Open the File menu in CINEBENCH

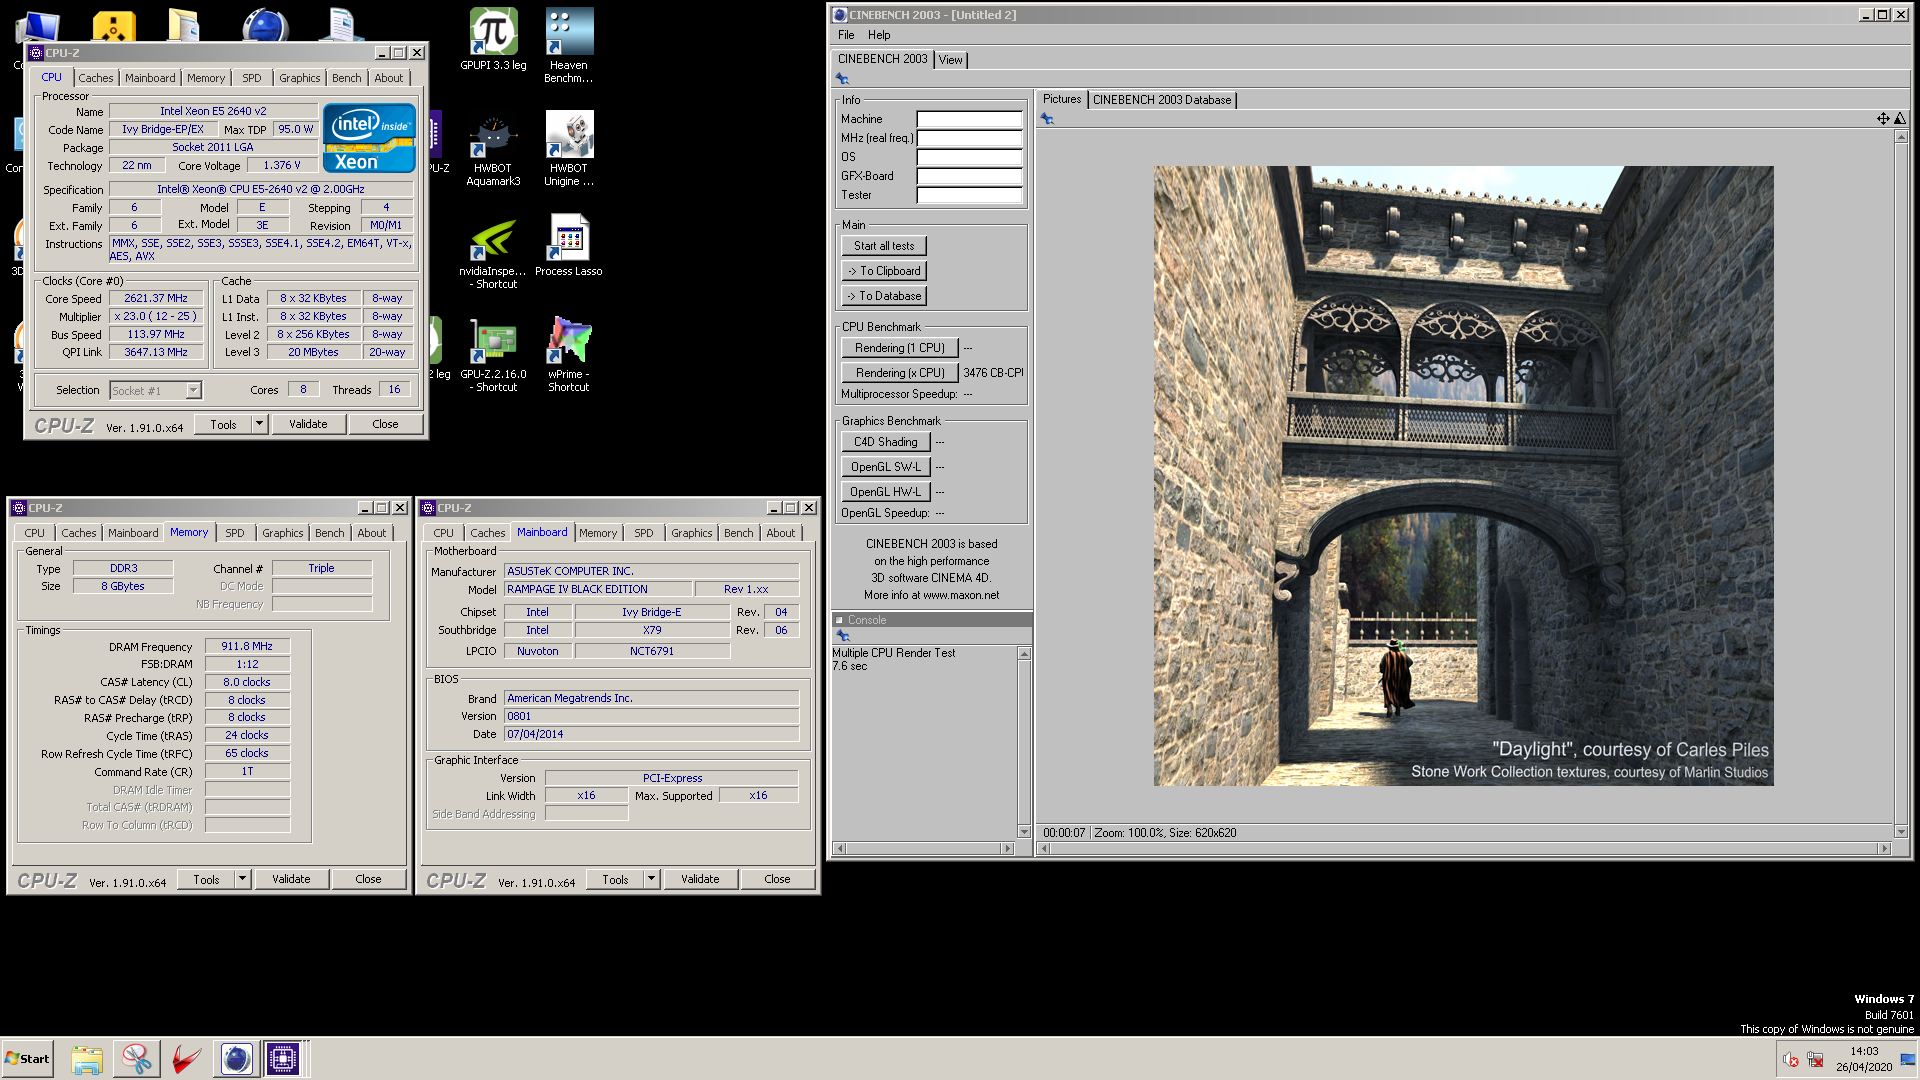tap(846, 35)
